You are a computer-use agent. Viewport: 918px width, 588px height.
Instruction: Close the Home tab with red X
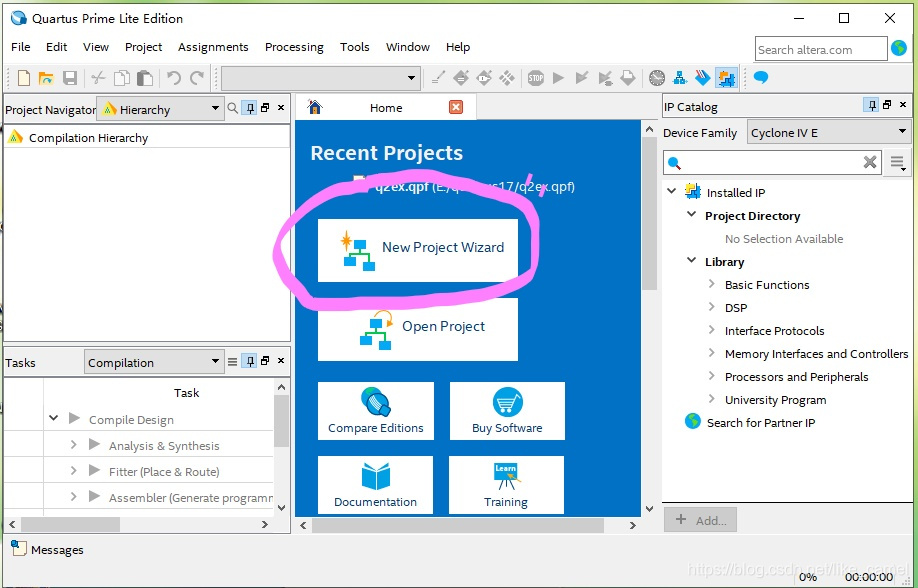(x=455, y=107)
